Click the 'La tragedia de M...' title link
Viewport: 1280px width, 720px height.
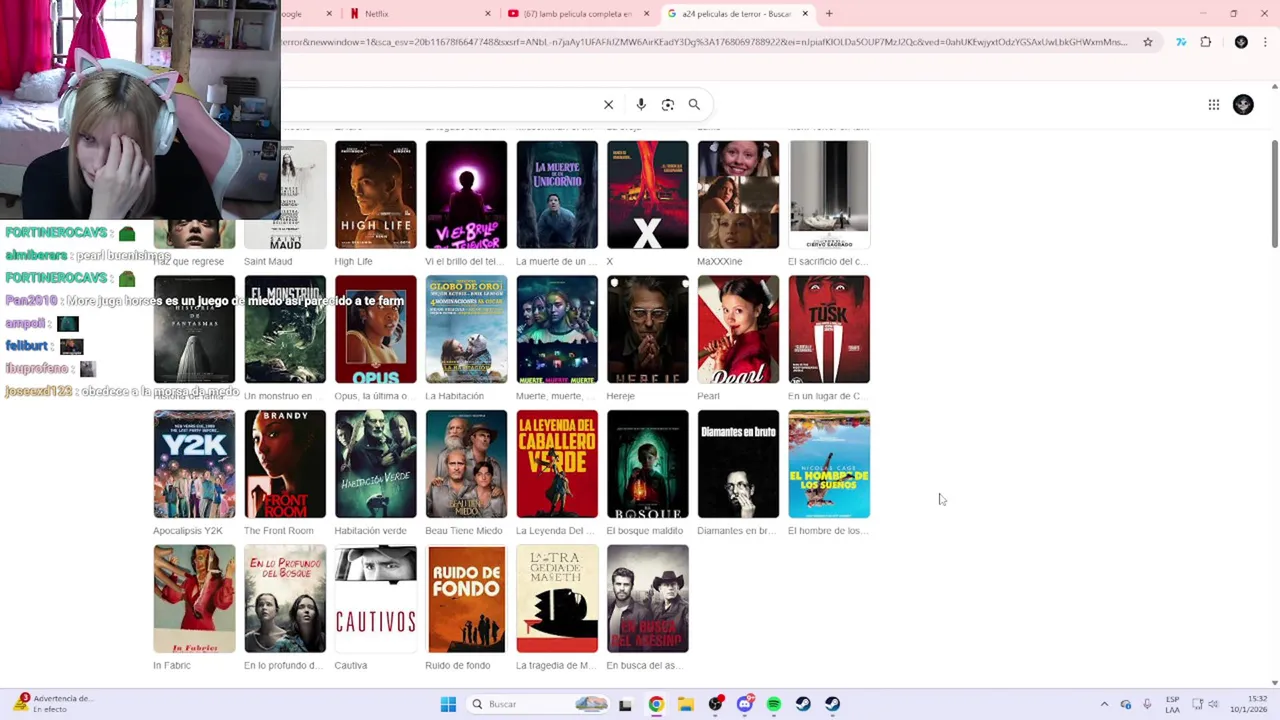pos(556,665)
